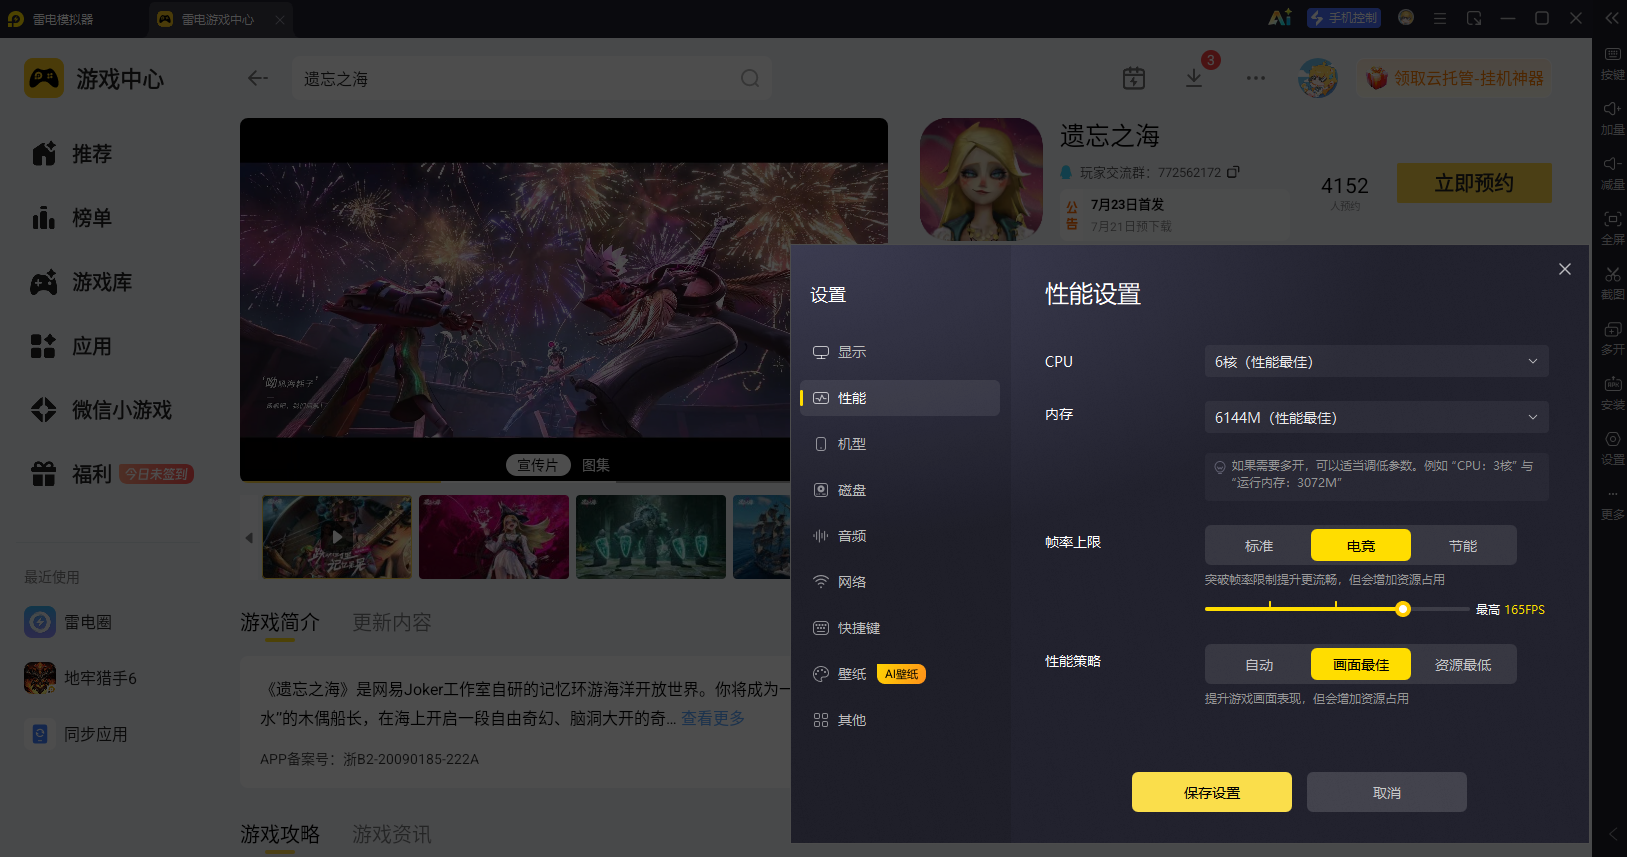Click 领取云托管-挂机神器 banner
This screenshot has width=1627, height=857.
coord(1456,78)
